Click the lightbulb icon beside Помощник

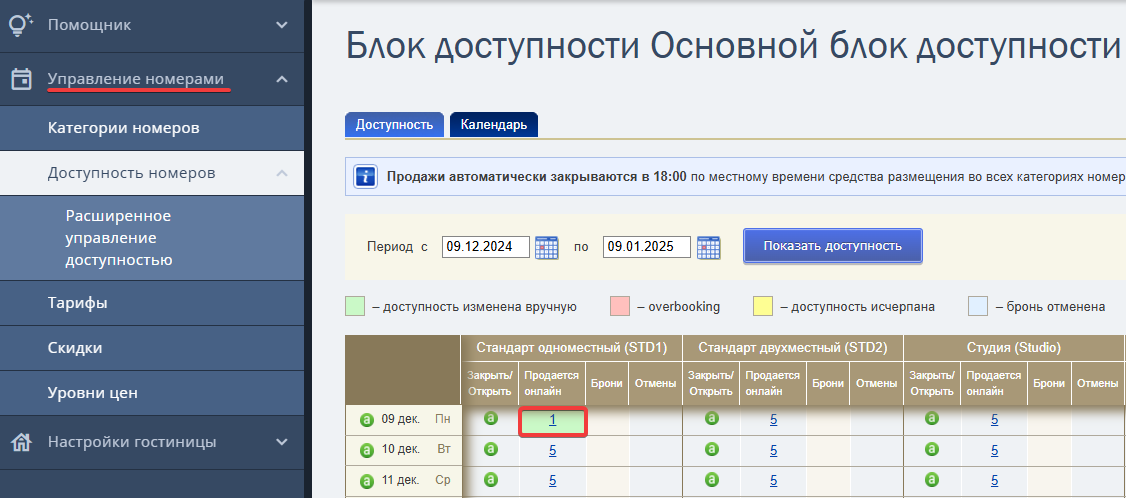pos(21,24)
